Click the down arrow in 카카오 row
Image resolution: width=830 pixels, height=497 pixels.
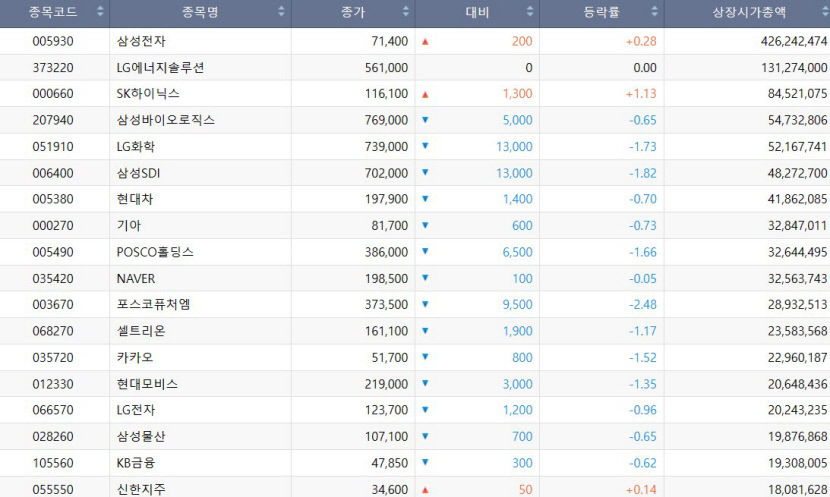point(425,357)
